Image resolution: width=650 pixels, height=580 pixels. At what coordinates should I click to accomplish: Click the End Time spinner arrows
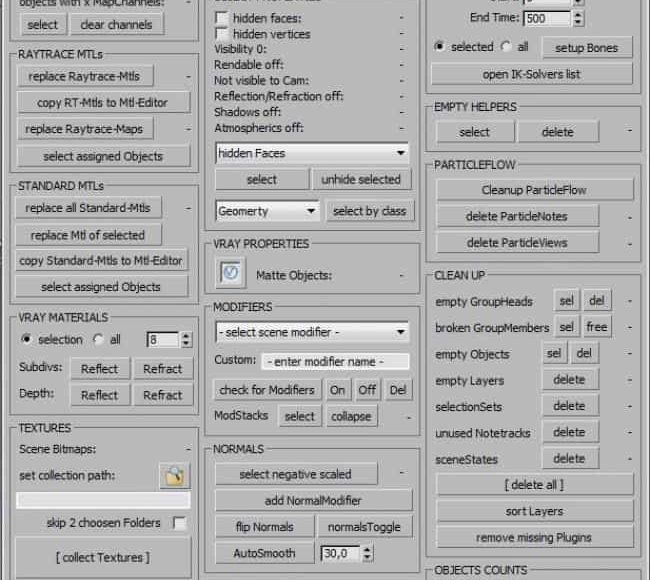(x=579, y=18)
